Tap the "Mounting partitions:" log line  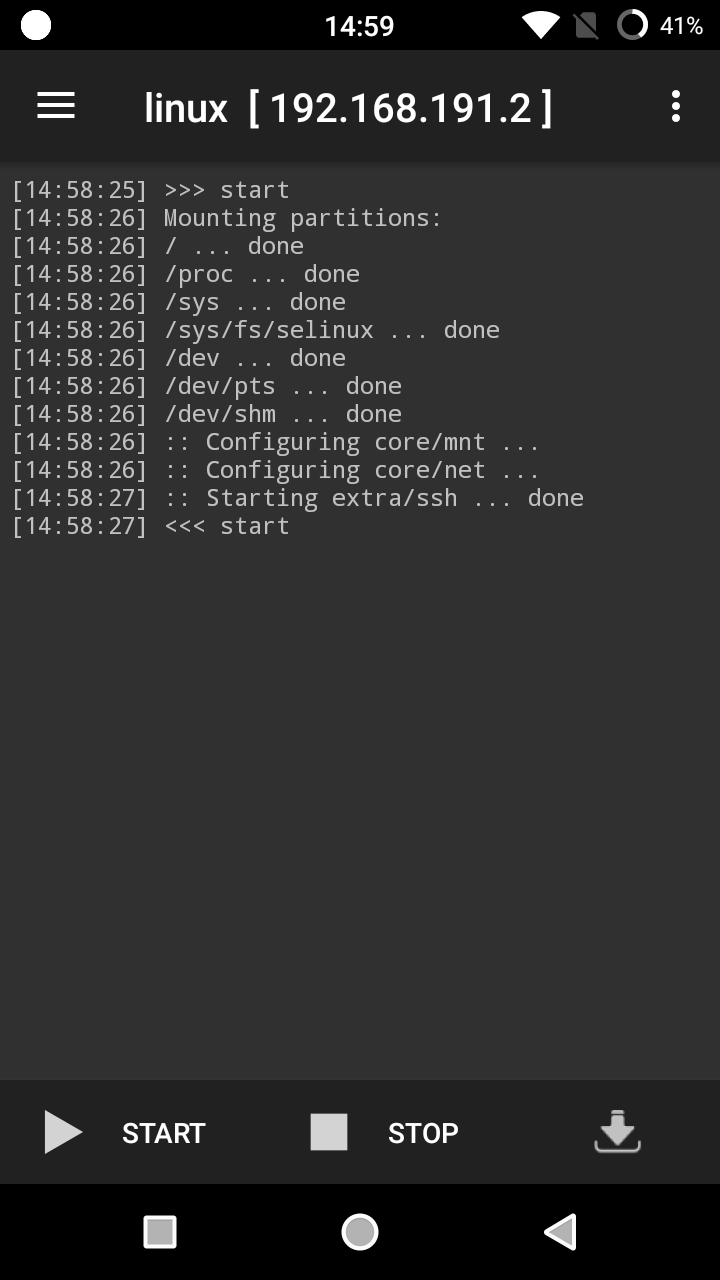click(302, 218)
